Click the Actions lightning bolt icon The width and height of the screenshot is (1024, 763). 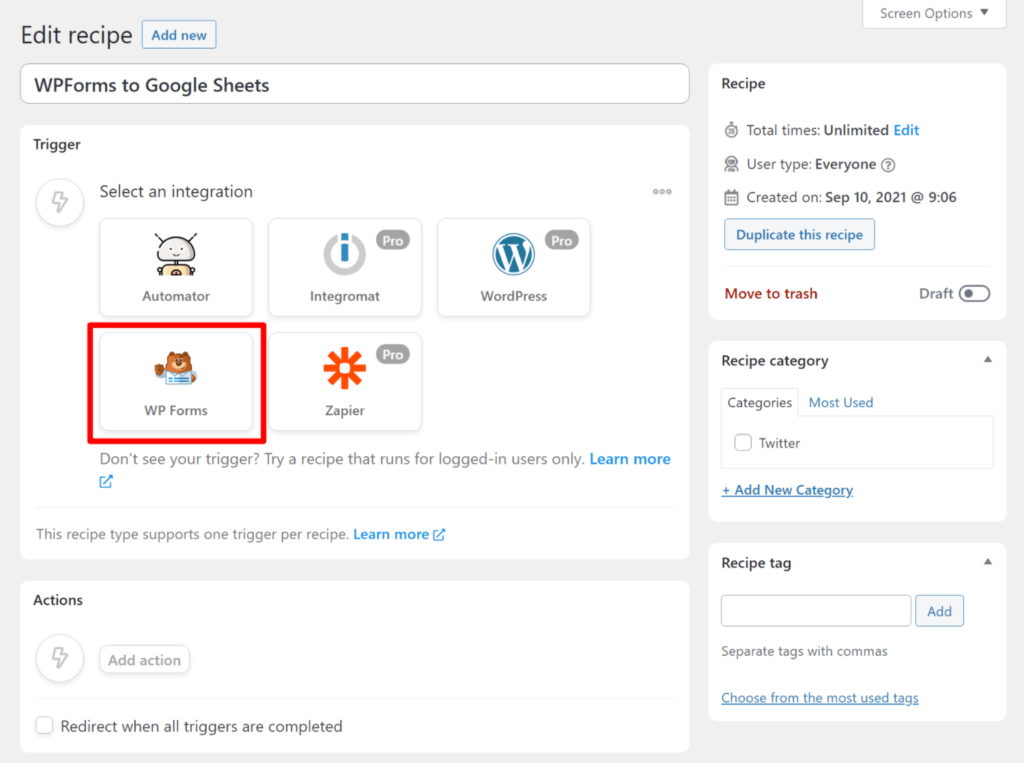coord(60,658)
